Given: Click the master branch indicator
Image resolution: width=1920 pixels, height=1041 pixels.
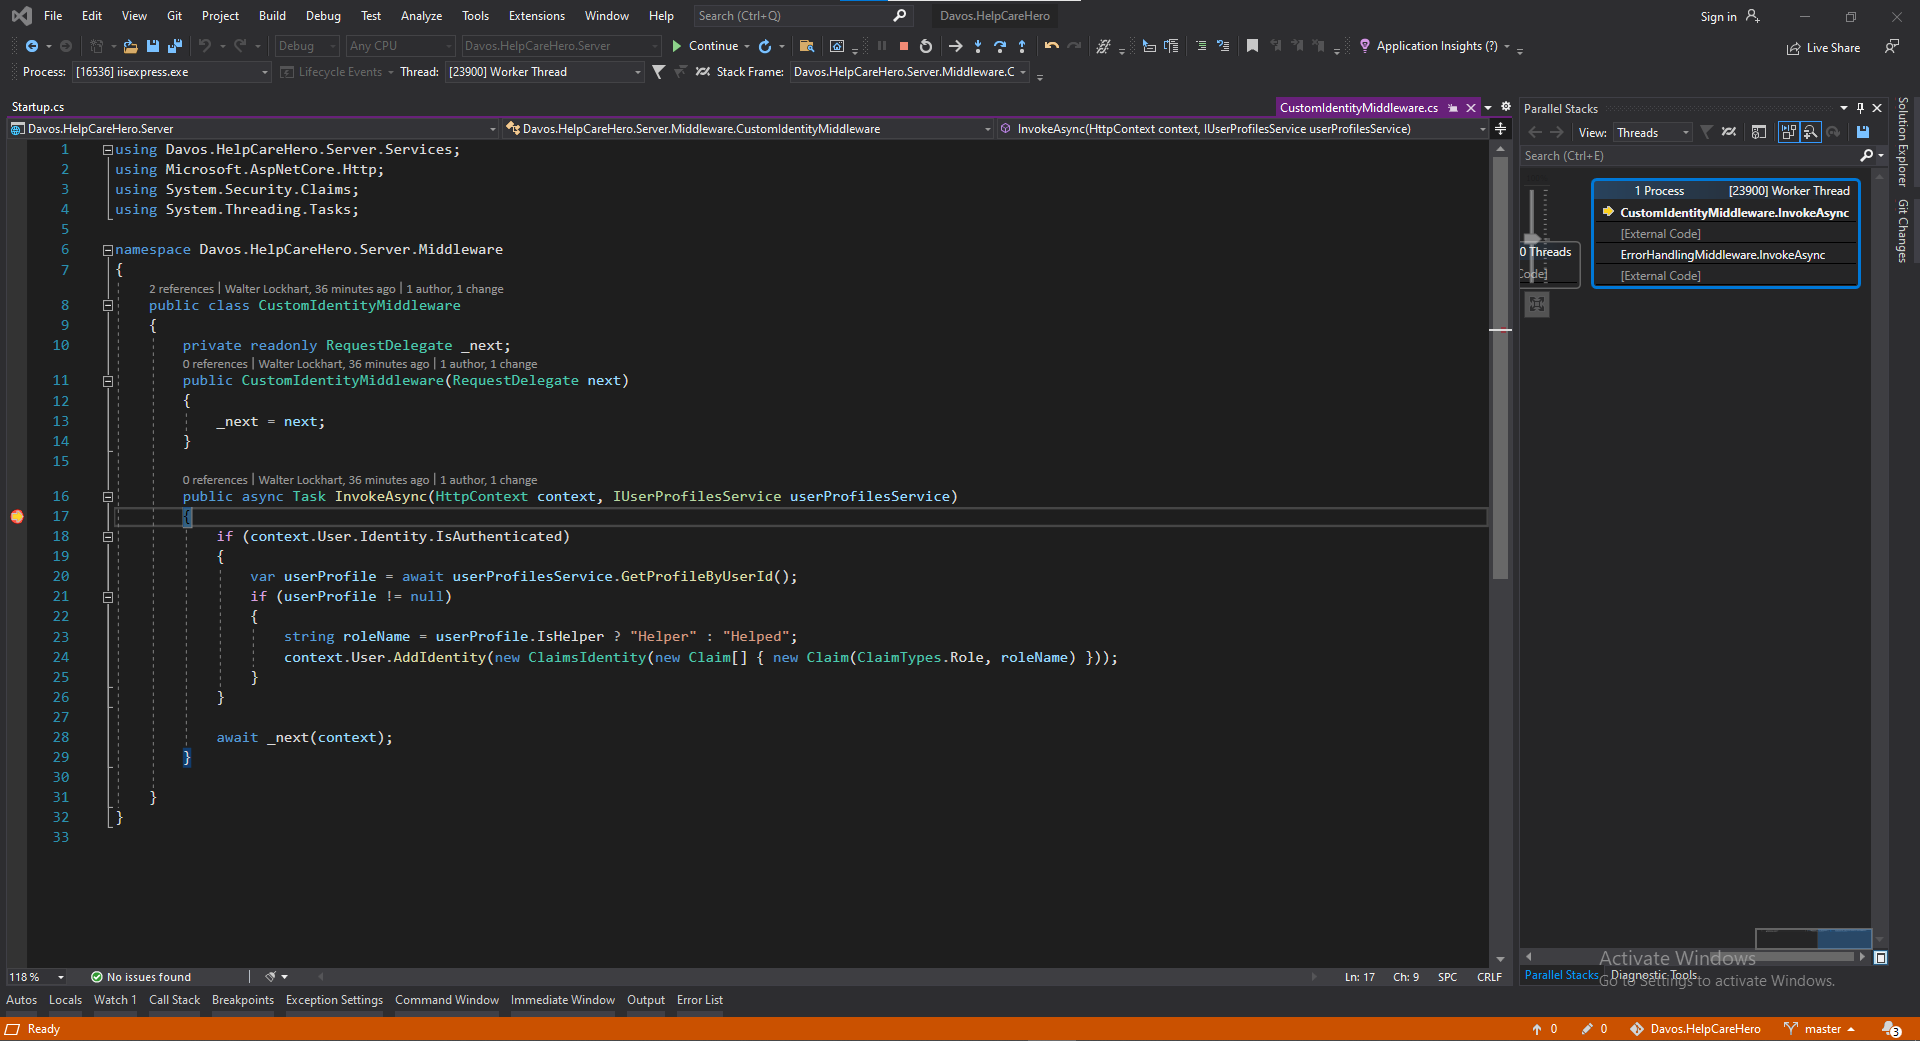Looking at the screenshot, I should point(1820,1029).
